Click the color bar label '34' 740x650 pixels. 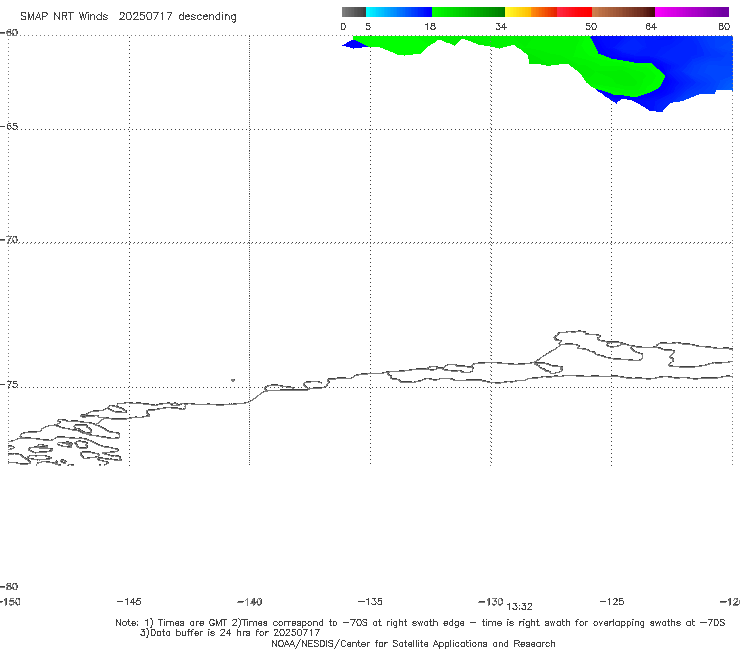point(501,26)
